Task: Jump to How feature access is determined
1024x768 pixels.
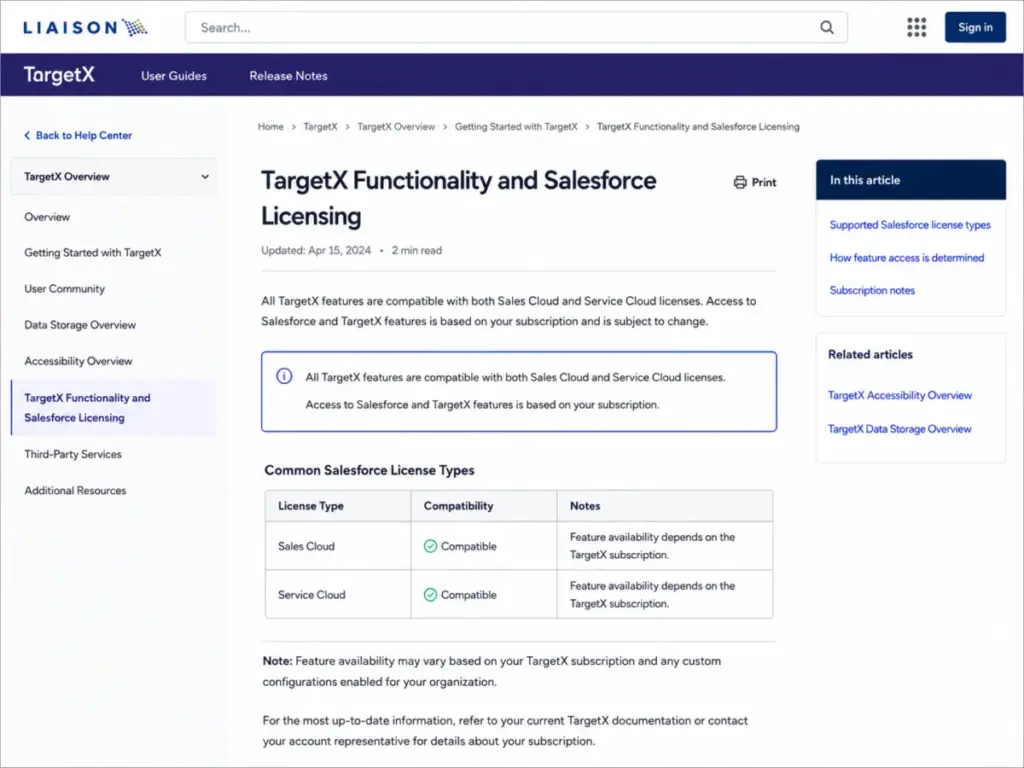Action: (x=906, y=257)
